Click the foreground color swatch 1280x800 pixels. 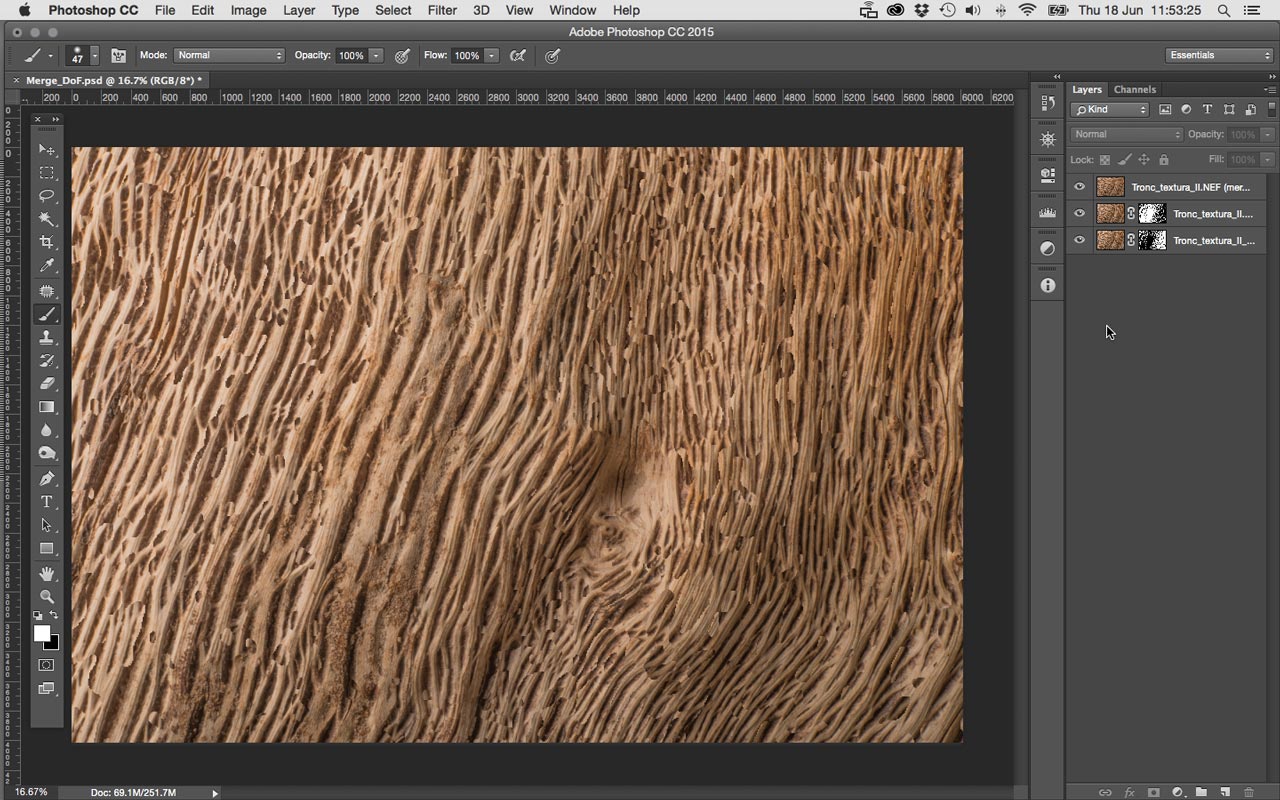click(41, 634)
